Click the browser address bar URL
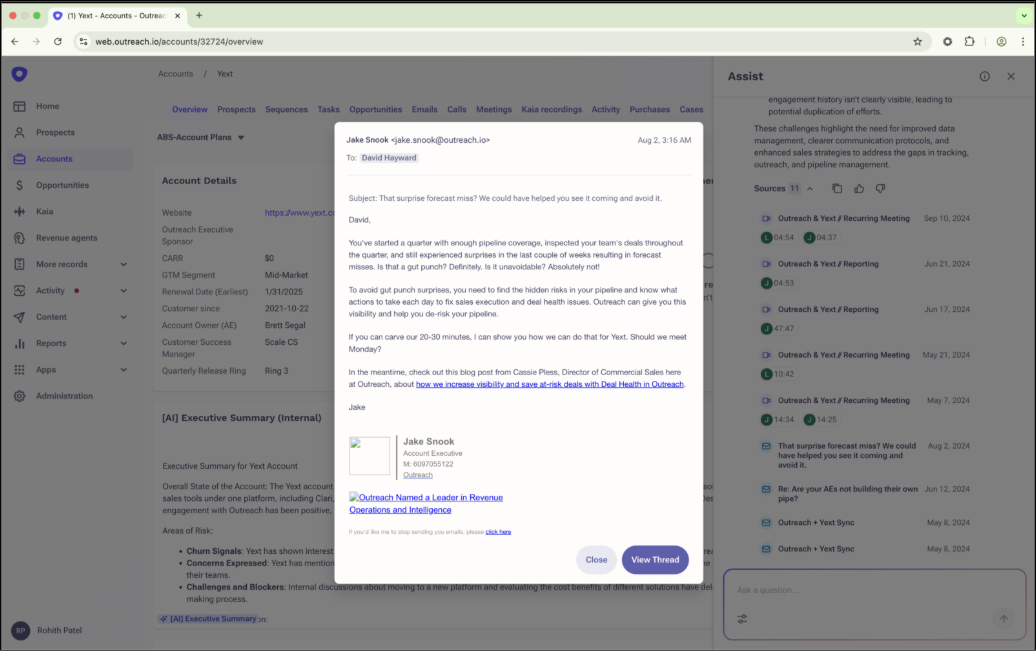 pyautogui.click(x=179, y=42)
